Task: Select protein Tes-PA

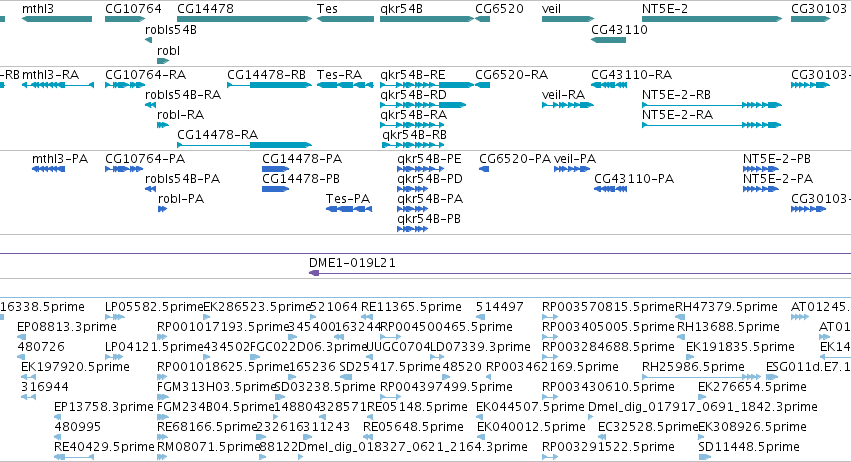Action: (349, 209)
